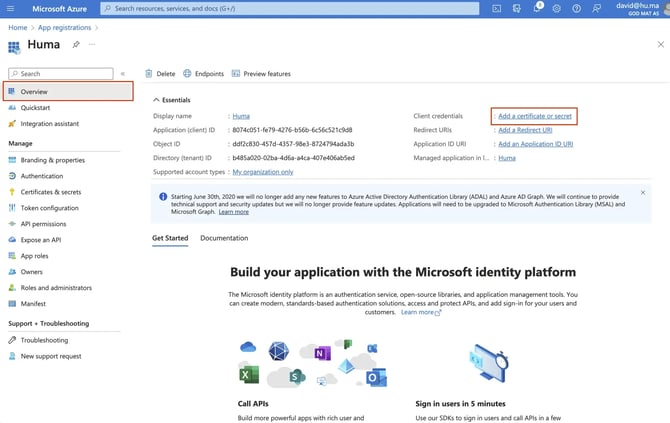The width and height of the screenshot is (670, 423).
Task: Click the Delete toolbar button
Action: click(x=160, y=73)
